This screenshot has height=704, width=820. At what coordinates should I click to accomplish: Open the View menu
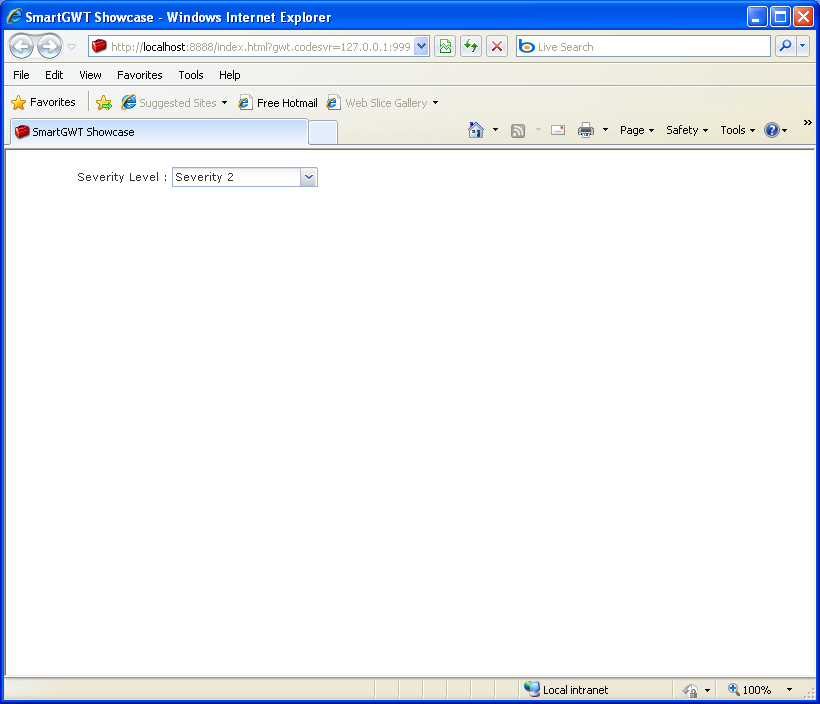[90, 75]
